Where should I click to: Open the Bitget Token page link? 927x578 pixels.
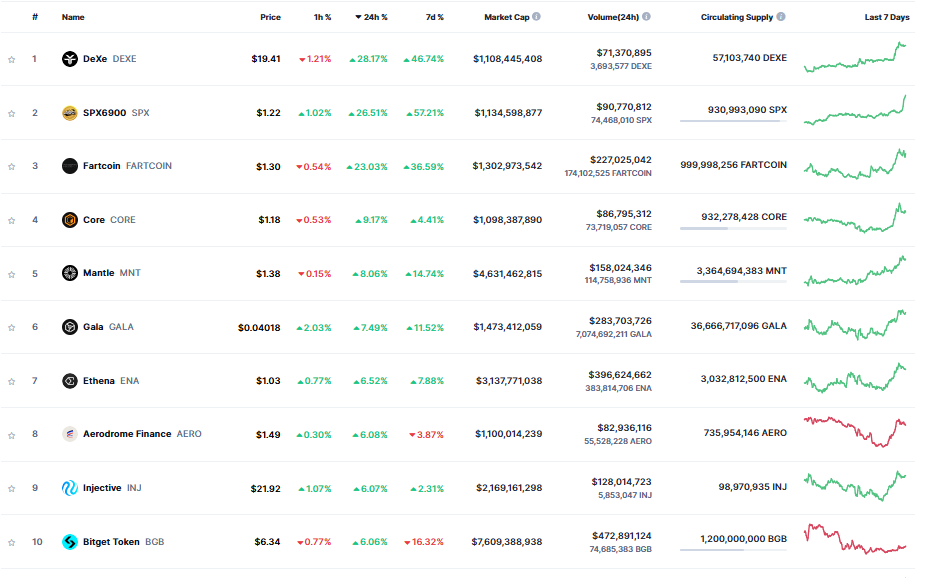click(x=124, y=542)
